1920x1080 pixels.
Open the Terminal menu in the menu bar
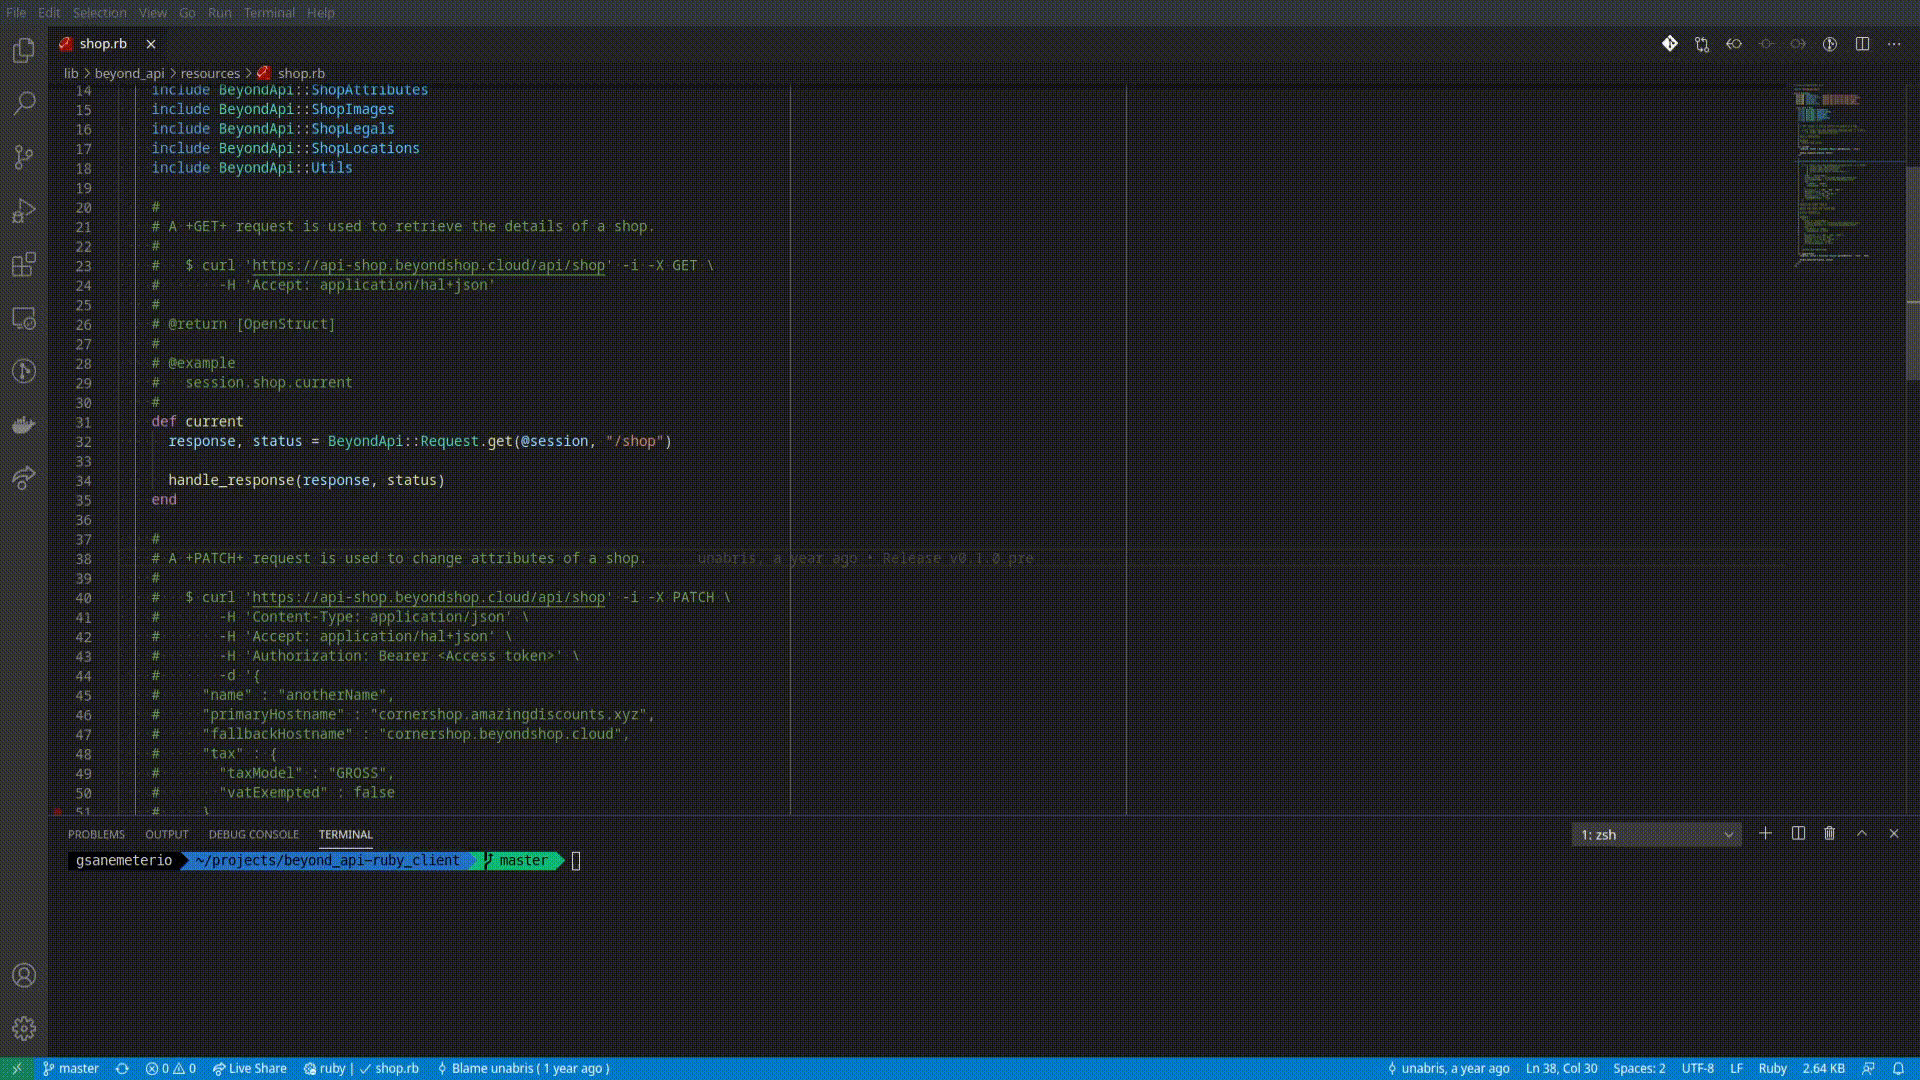point(268,13)
